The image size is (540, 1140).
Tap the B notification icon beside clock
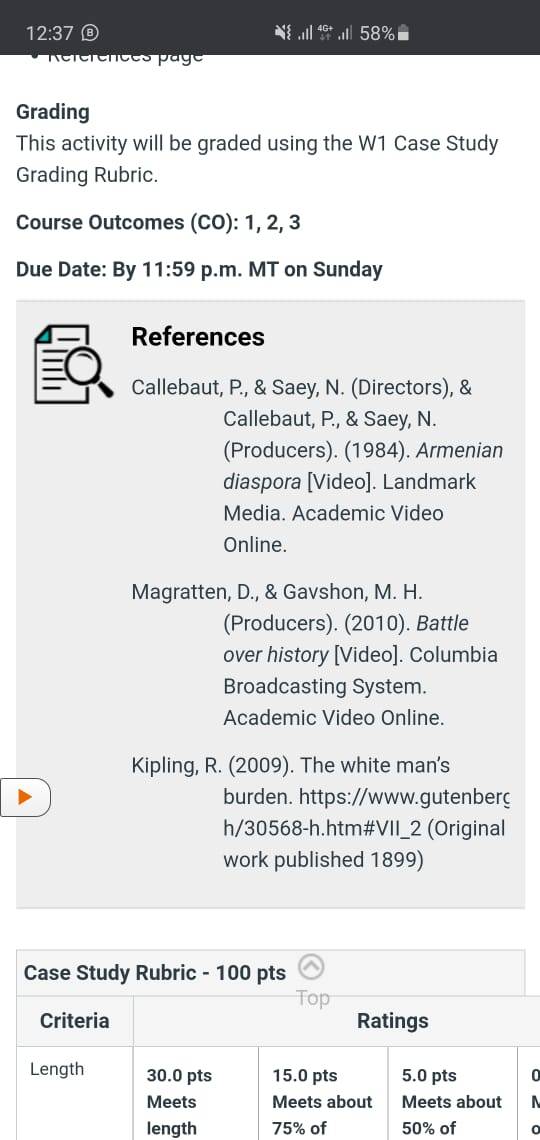(x=90, y=33)
